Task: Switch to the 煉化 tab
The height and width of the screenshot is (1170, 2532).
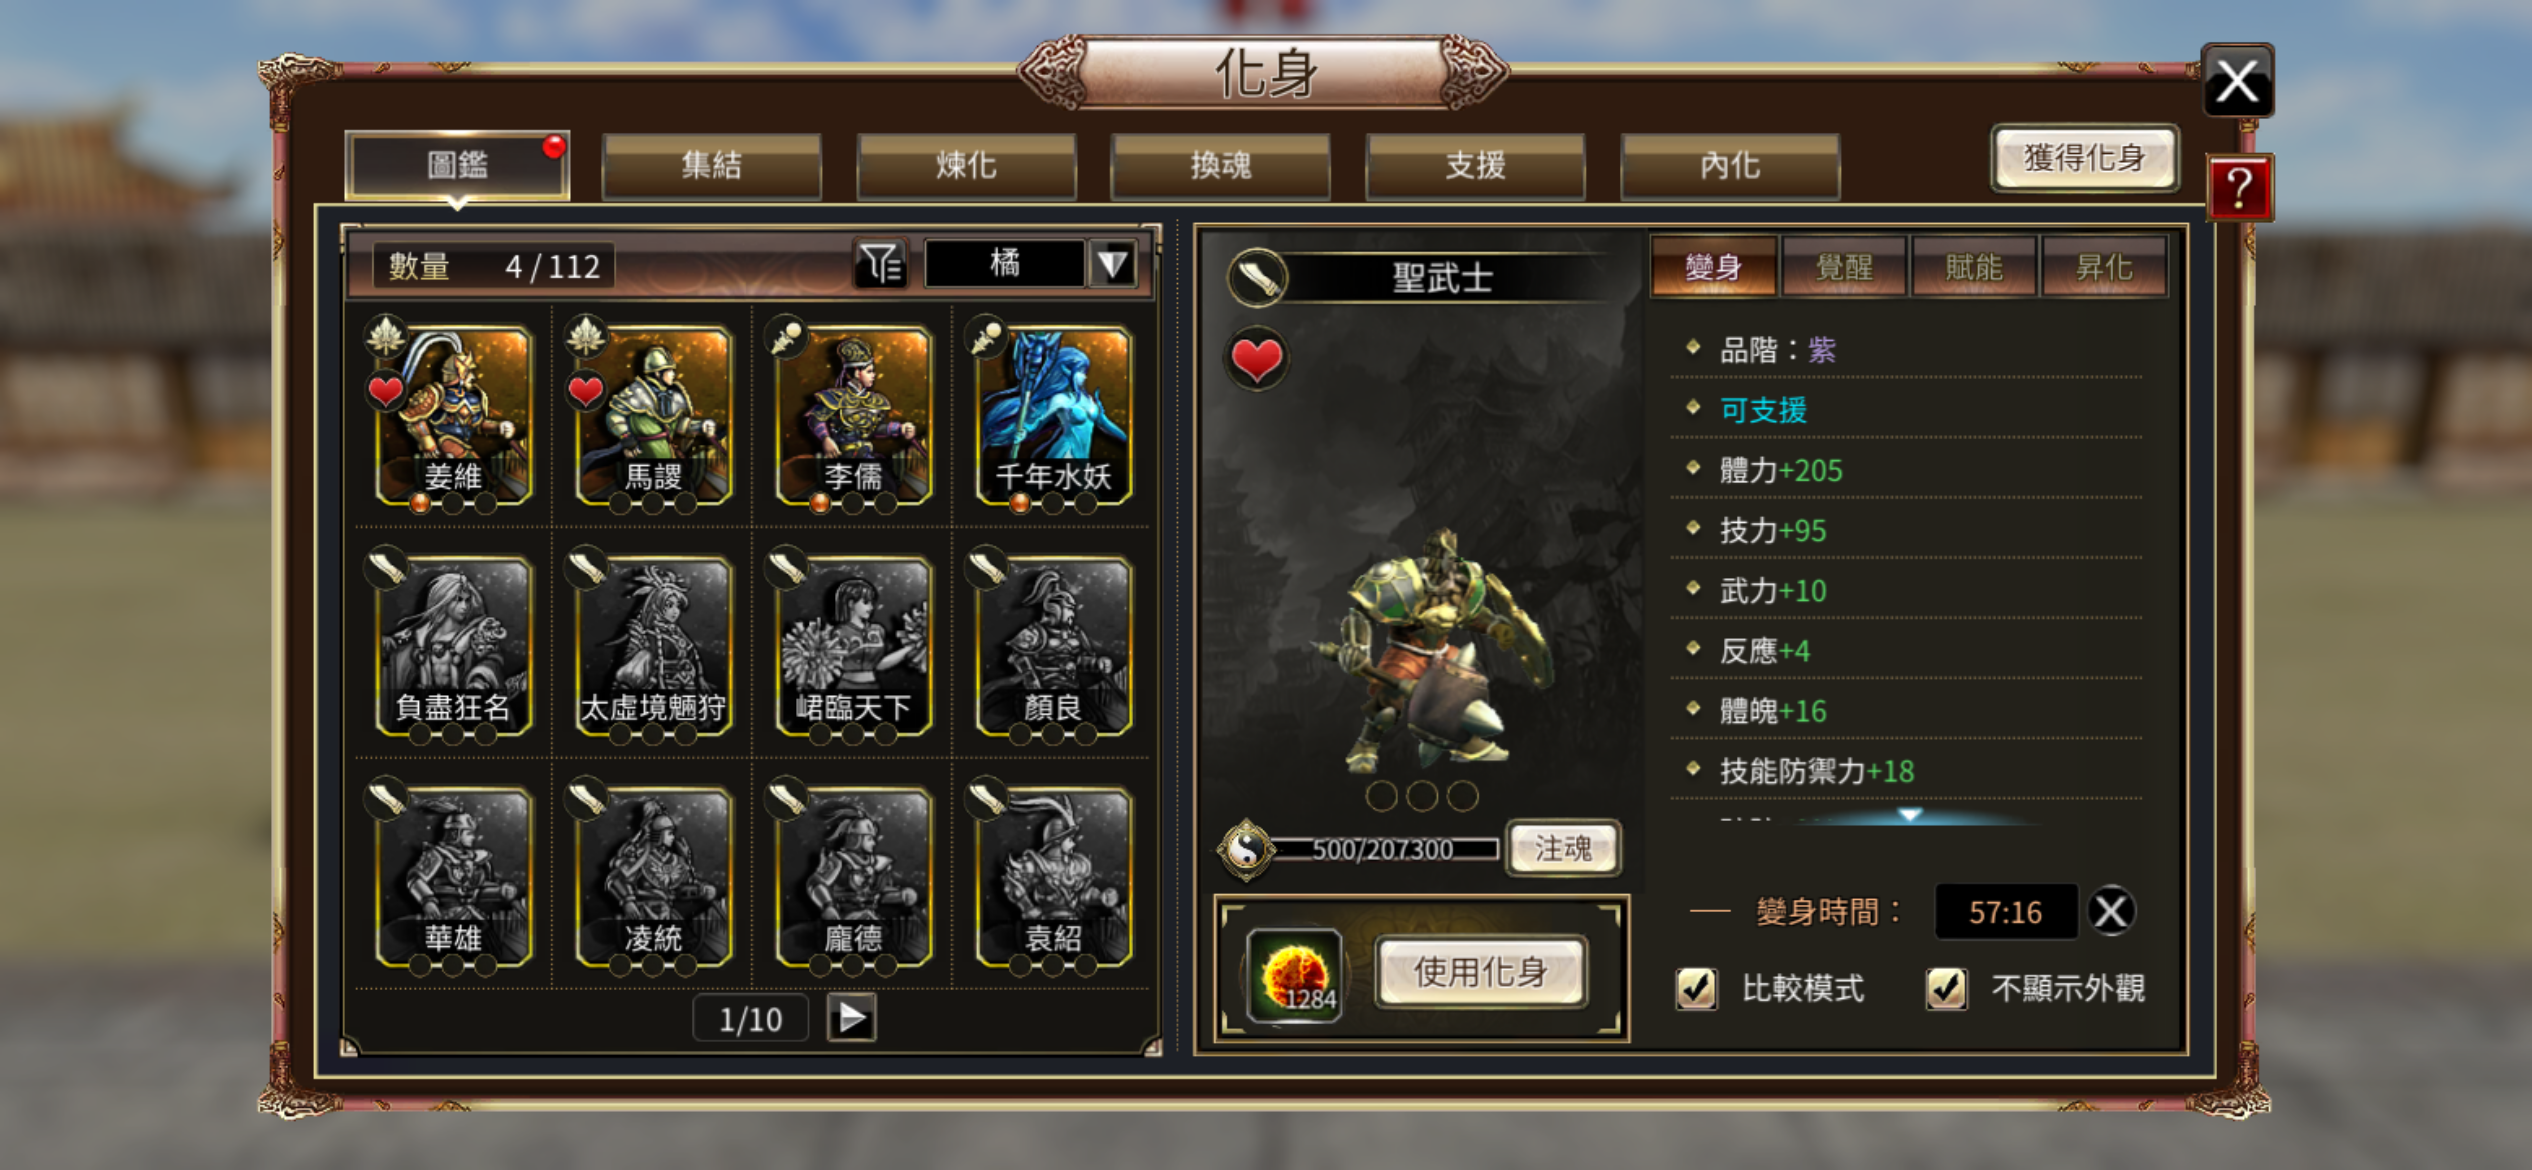Action: (x=966, y=165)
